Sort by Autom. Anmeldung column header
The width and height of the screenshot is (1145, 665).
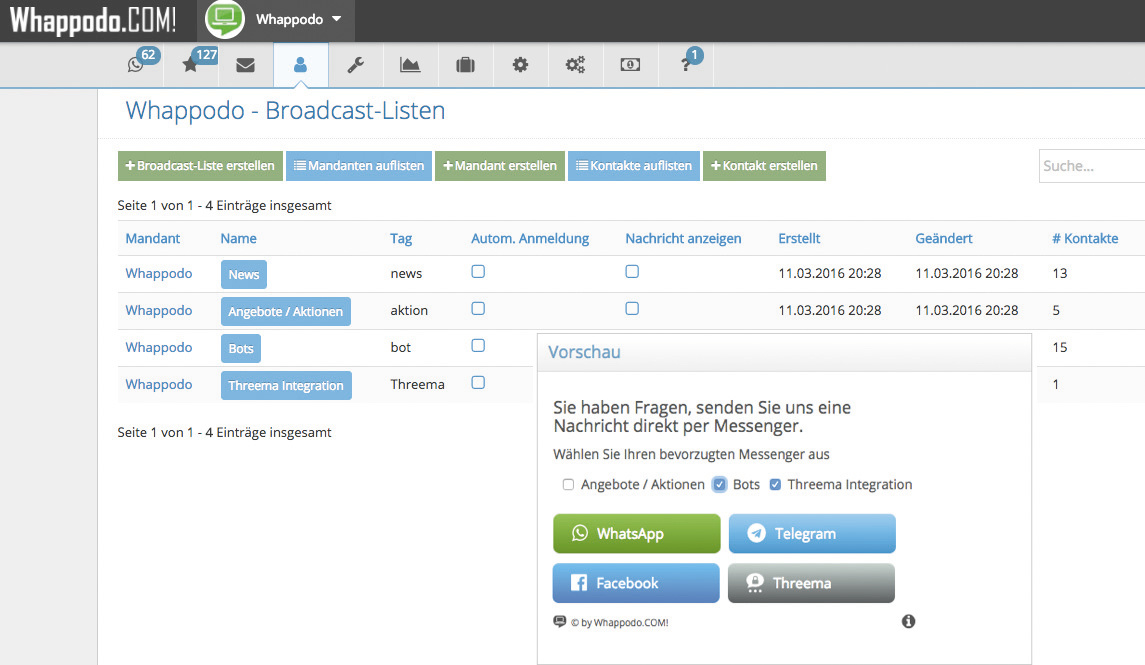530,238
